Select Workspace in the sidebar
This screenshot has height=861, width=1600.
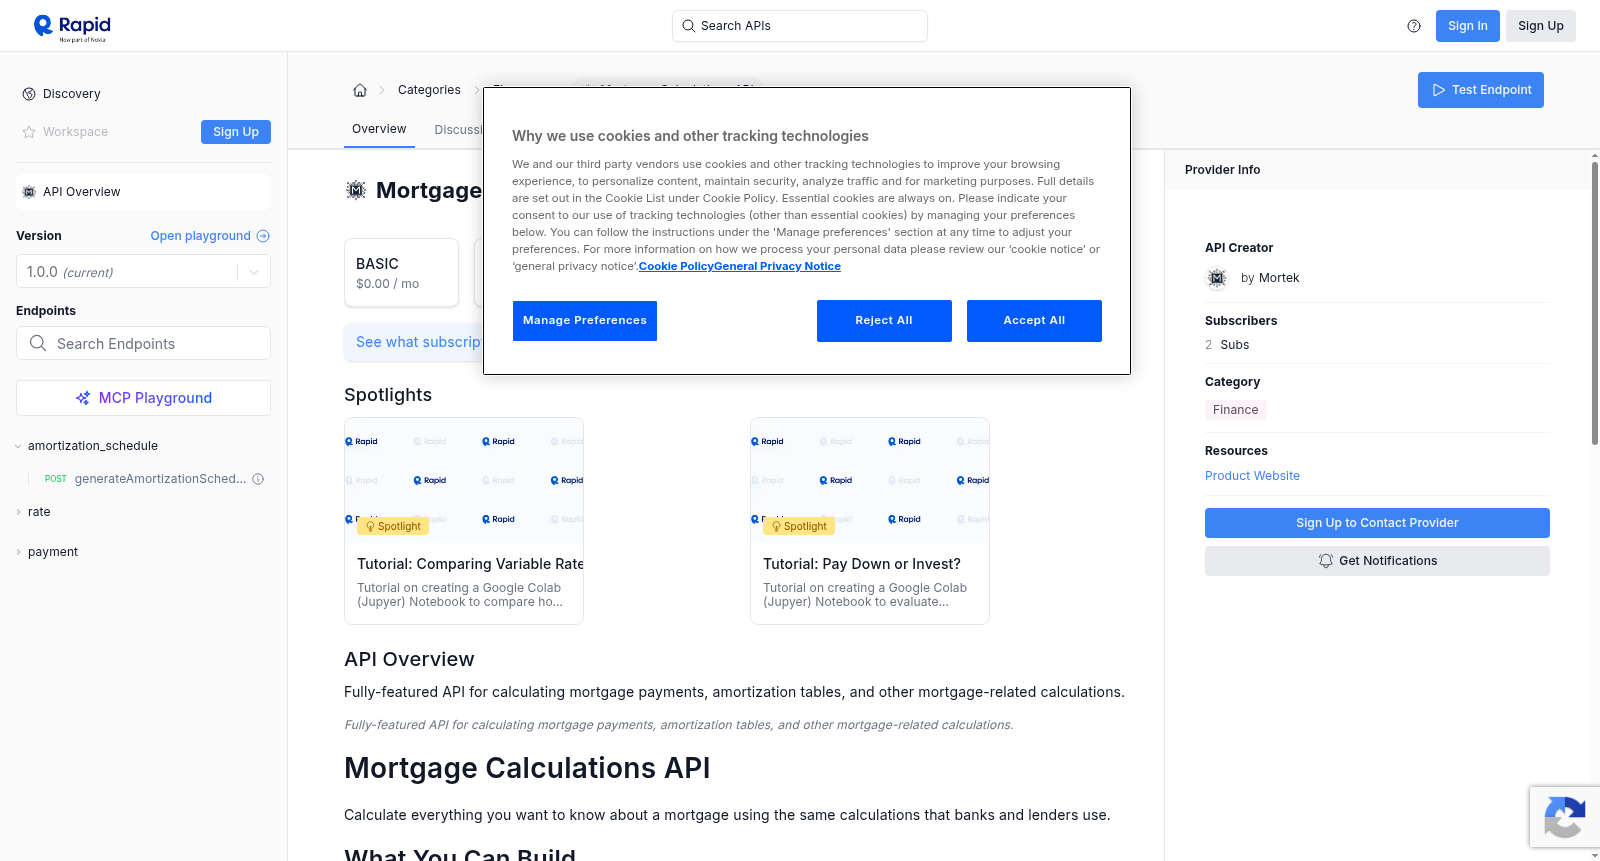coord(75,132)
